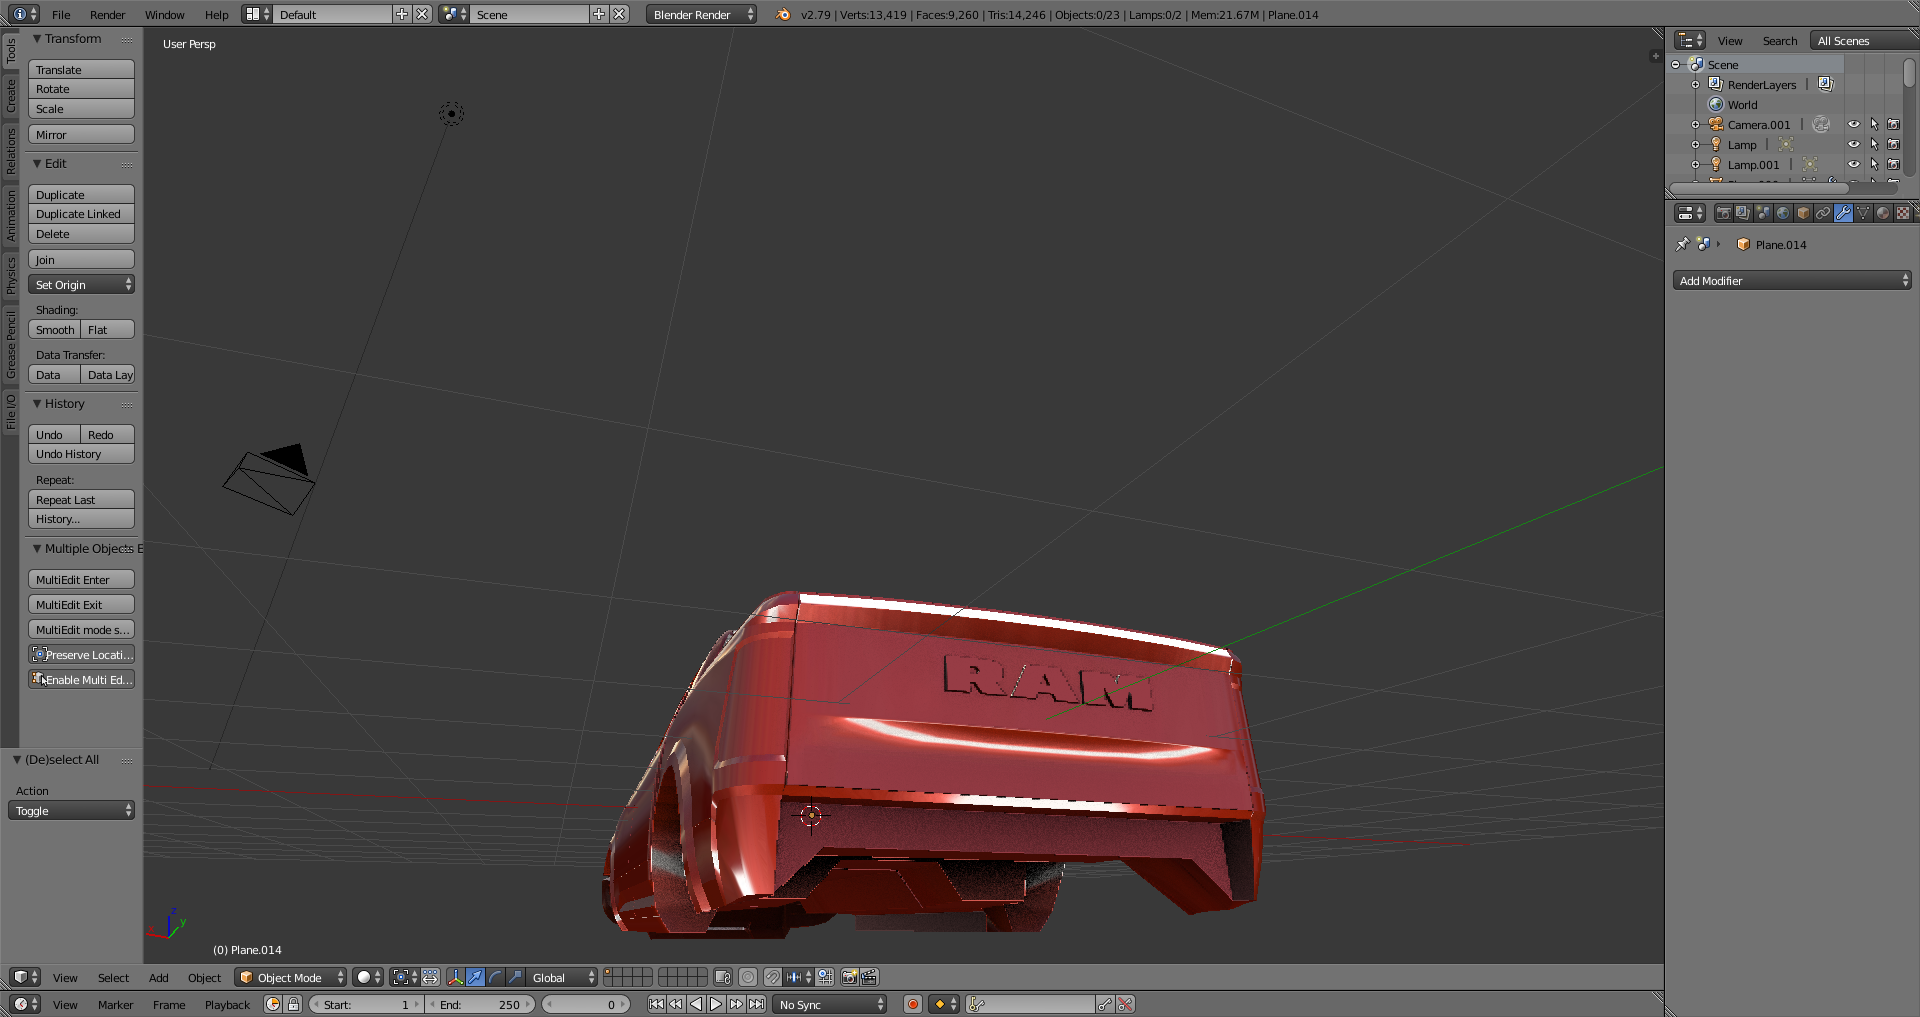The width and height of the screenshot is (1920, 1017).
Task: Click the proportional editing circle icon
Action: pos(748,977)
